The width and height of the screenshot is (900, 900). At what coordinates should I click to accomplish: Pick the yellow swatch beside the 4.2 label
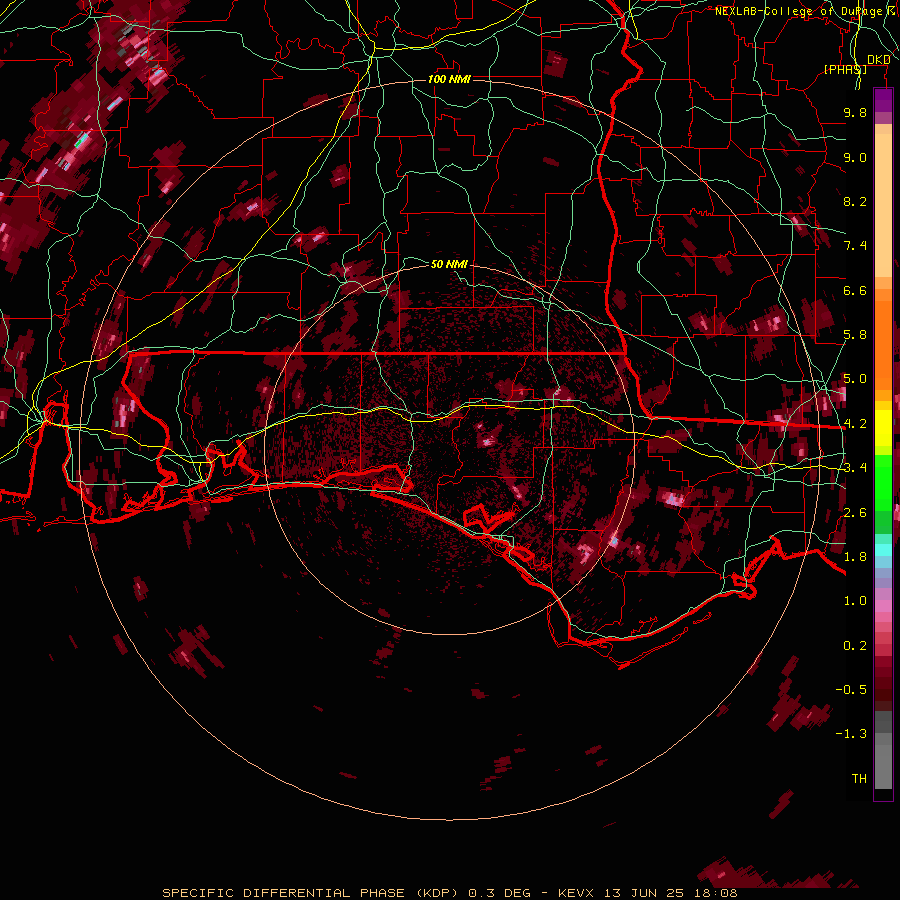(883, 428)
